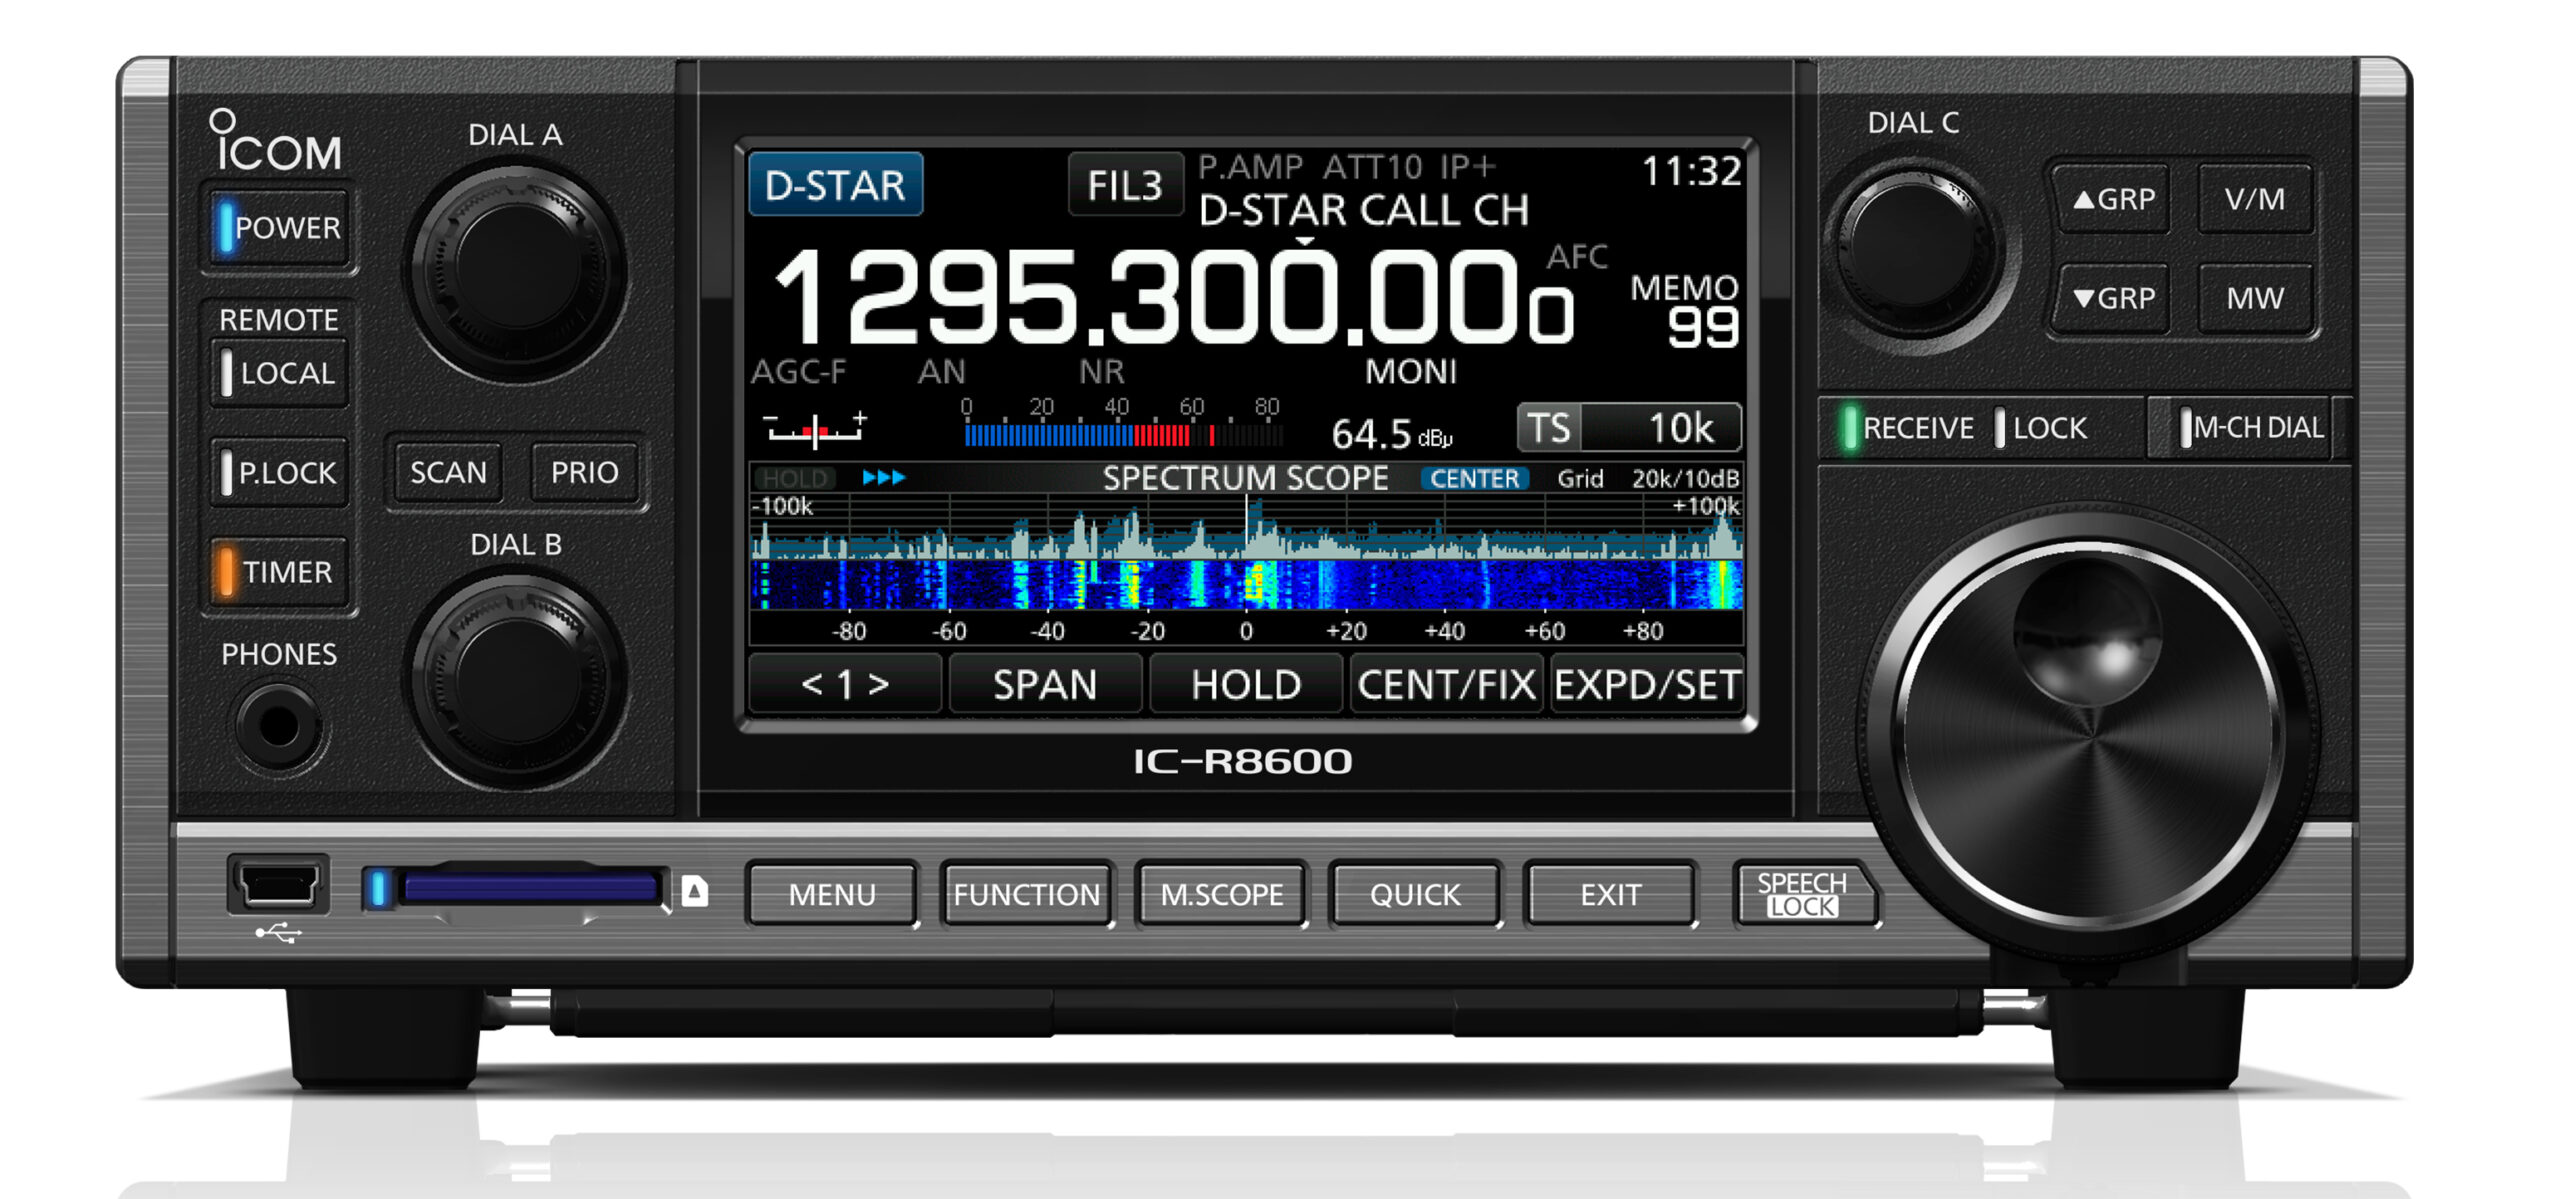Tap the AGC-F indicator

(x=798, y=372)
